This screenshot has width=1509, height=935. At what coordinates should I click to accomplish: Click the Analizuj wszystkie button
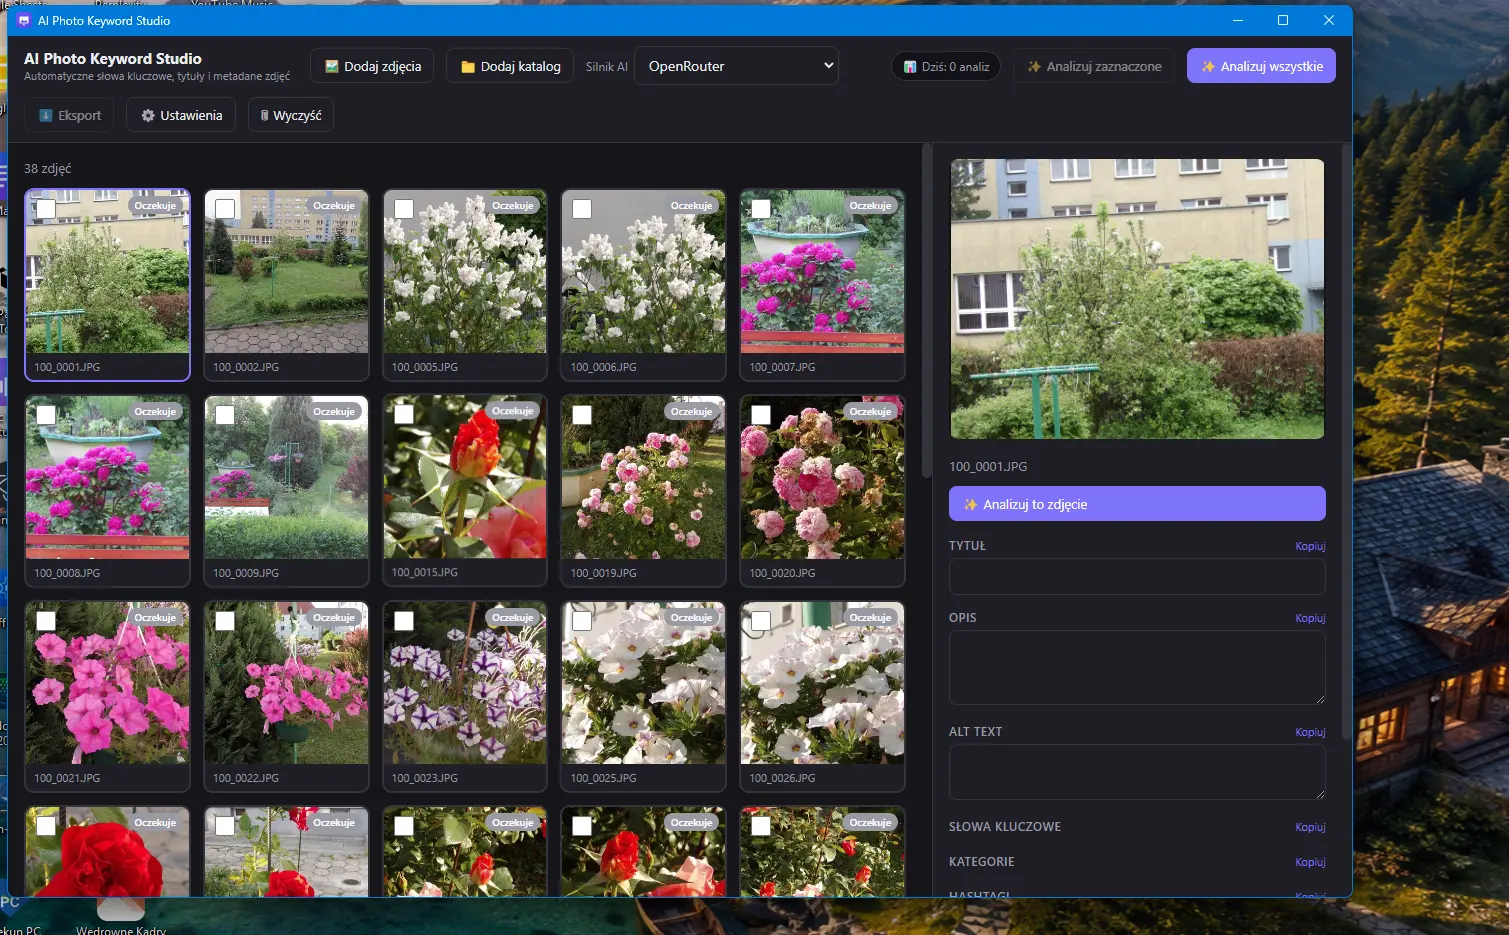point(1261,67)
